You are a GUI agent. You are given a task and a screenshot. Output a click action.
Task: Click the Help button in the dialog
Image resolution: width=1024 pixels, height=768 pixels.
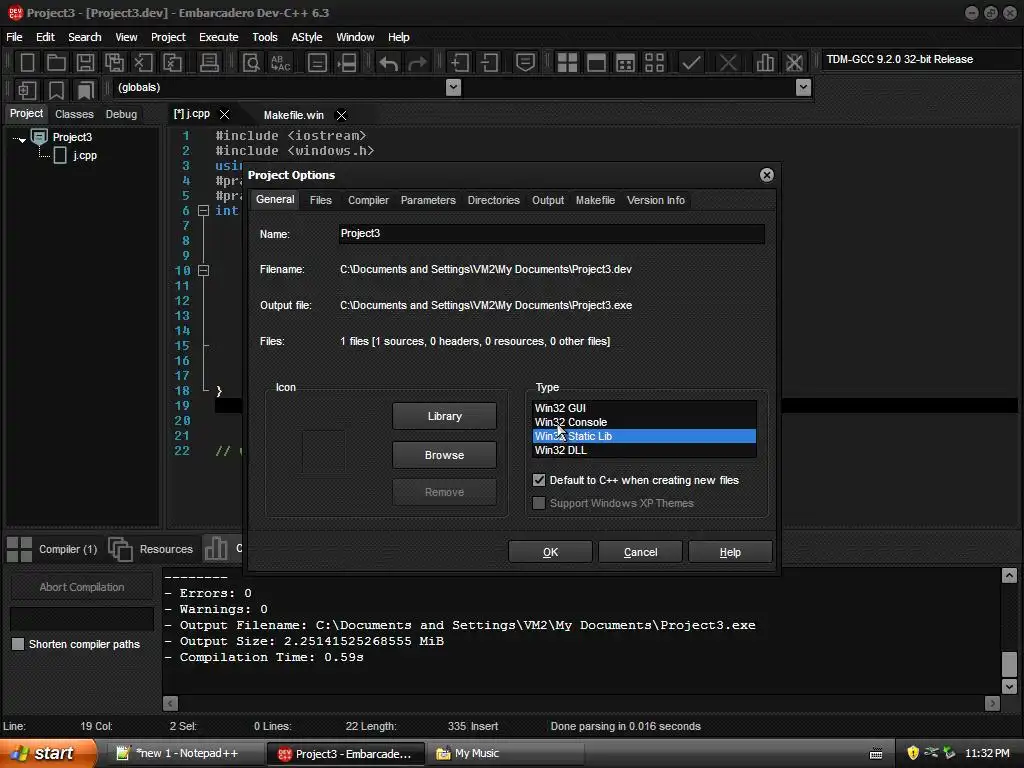[x=730, y=552]
